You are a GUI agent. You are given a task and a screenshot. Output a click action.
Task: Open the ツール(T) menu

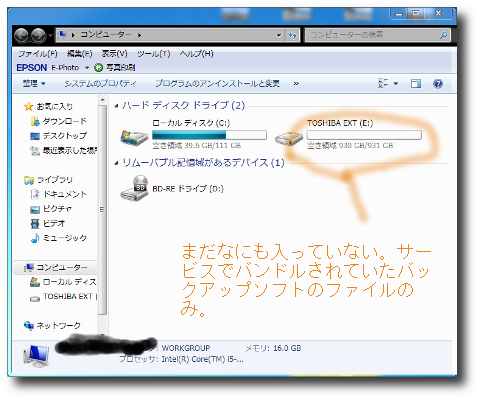[x=154, y=54]
